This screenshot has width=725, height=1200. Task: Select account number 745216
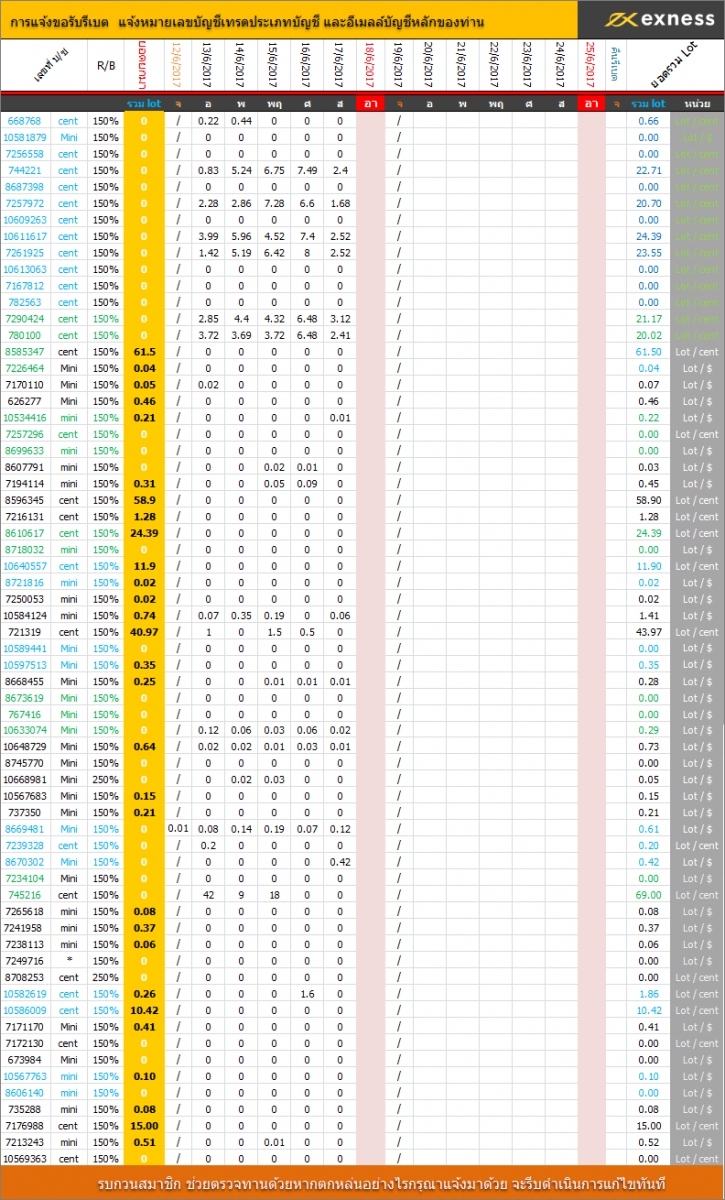click(x=24, y=895)
